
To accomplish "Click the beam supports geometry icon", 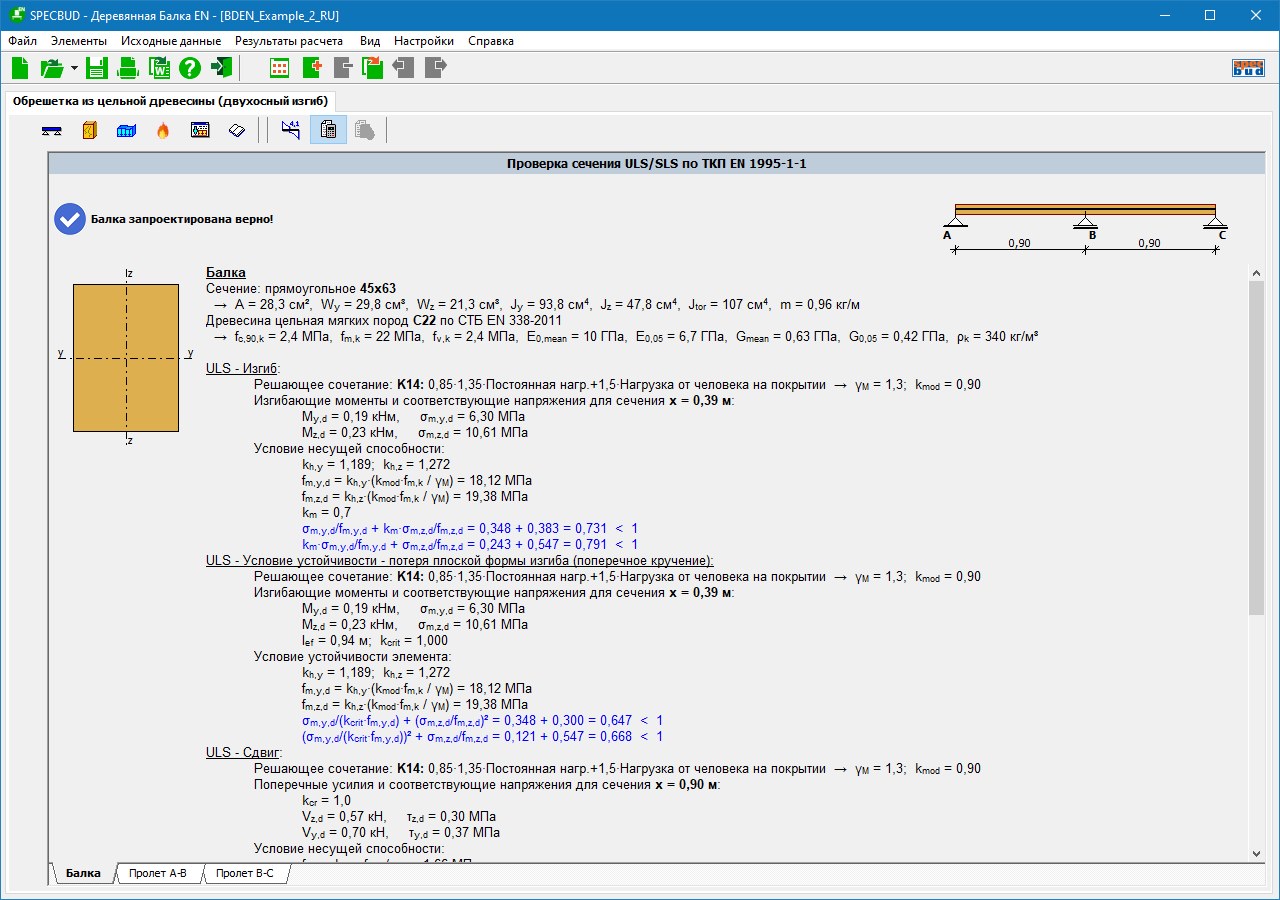I will click(x=53, y=131).
